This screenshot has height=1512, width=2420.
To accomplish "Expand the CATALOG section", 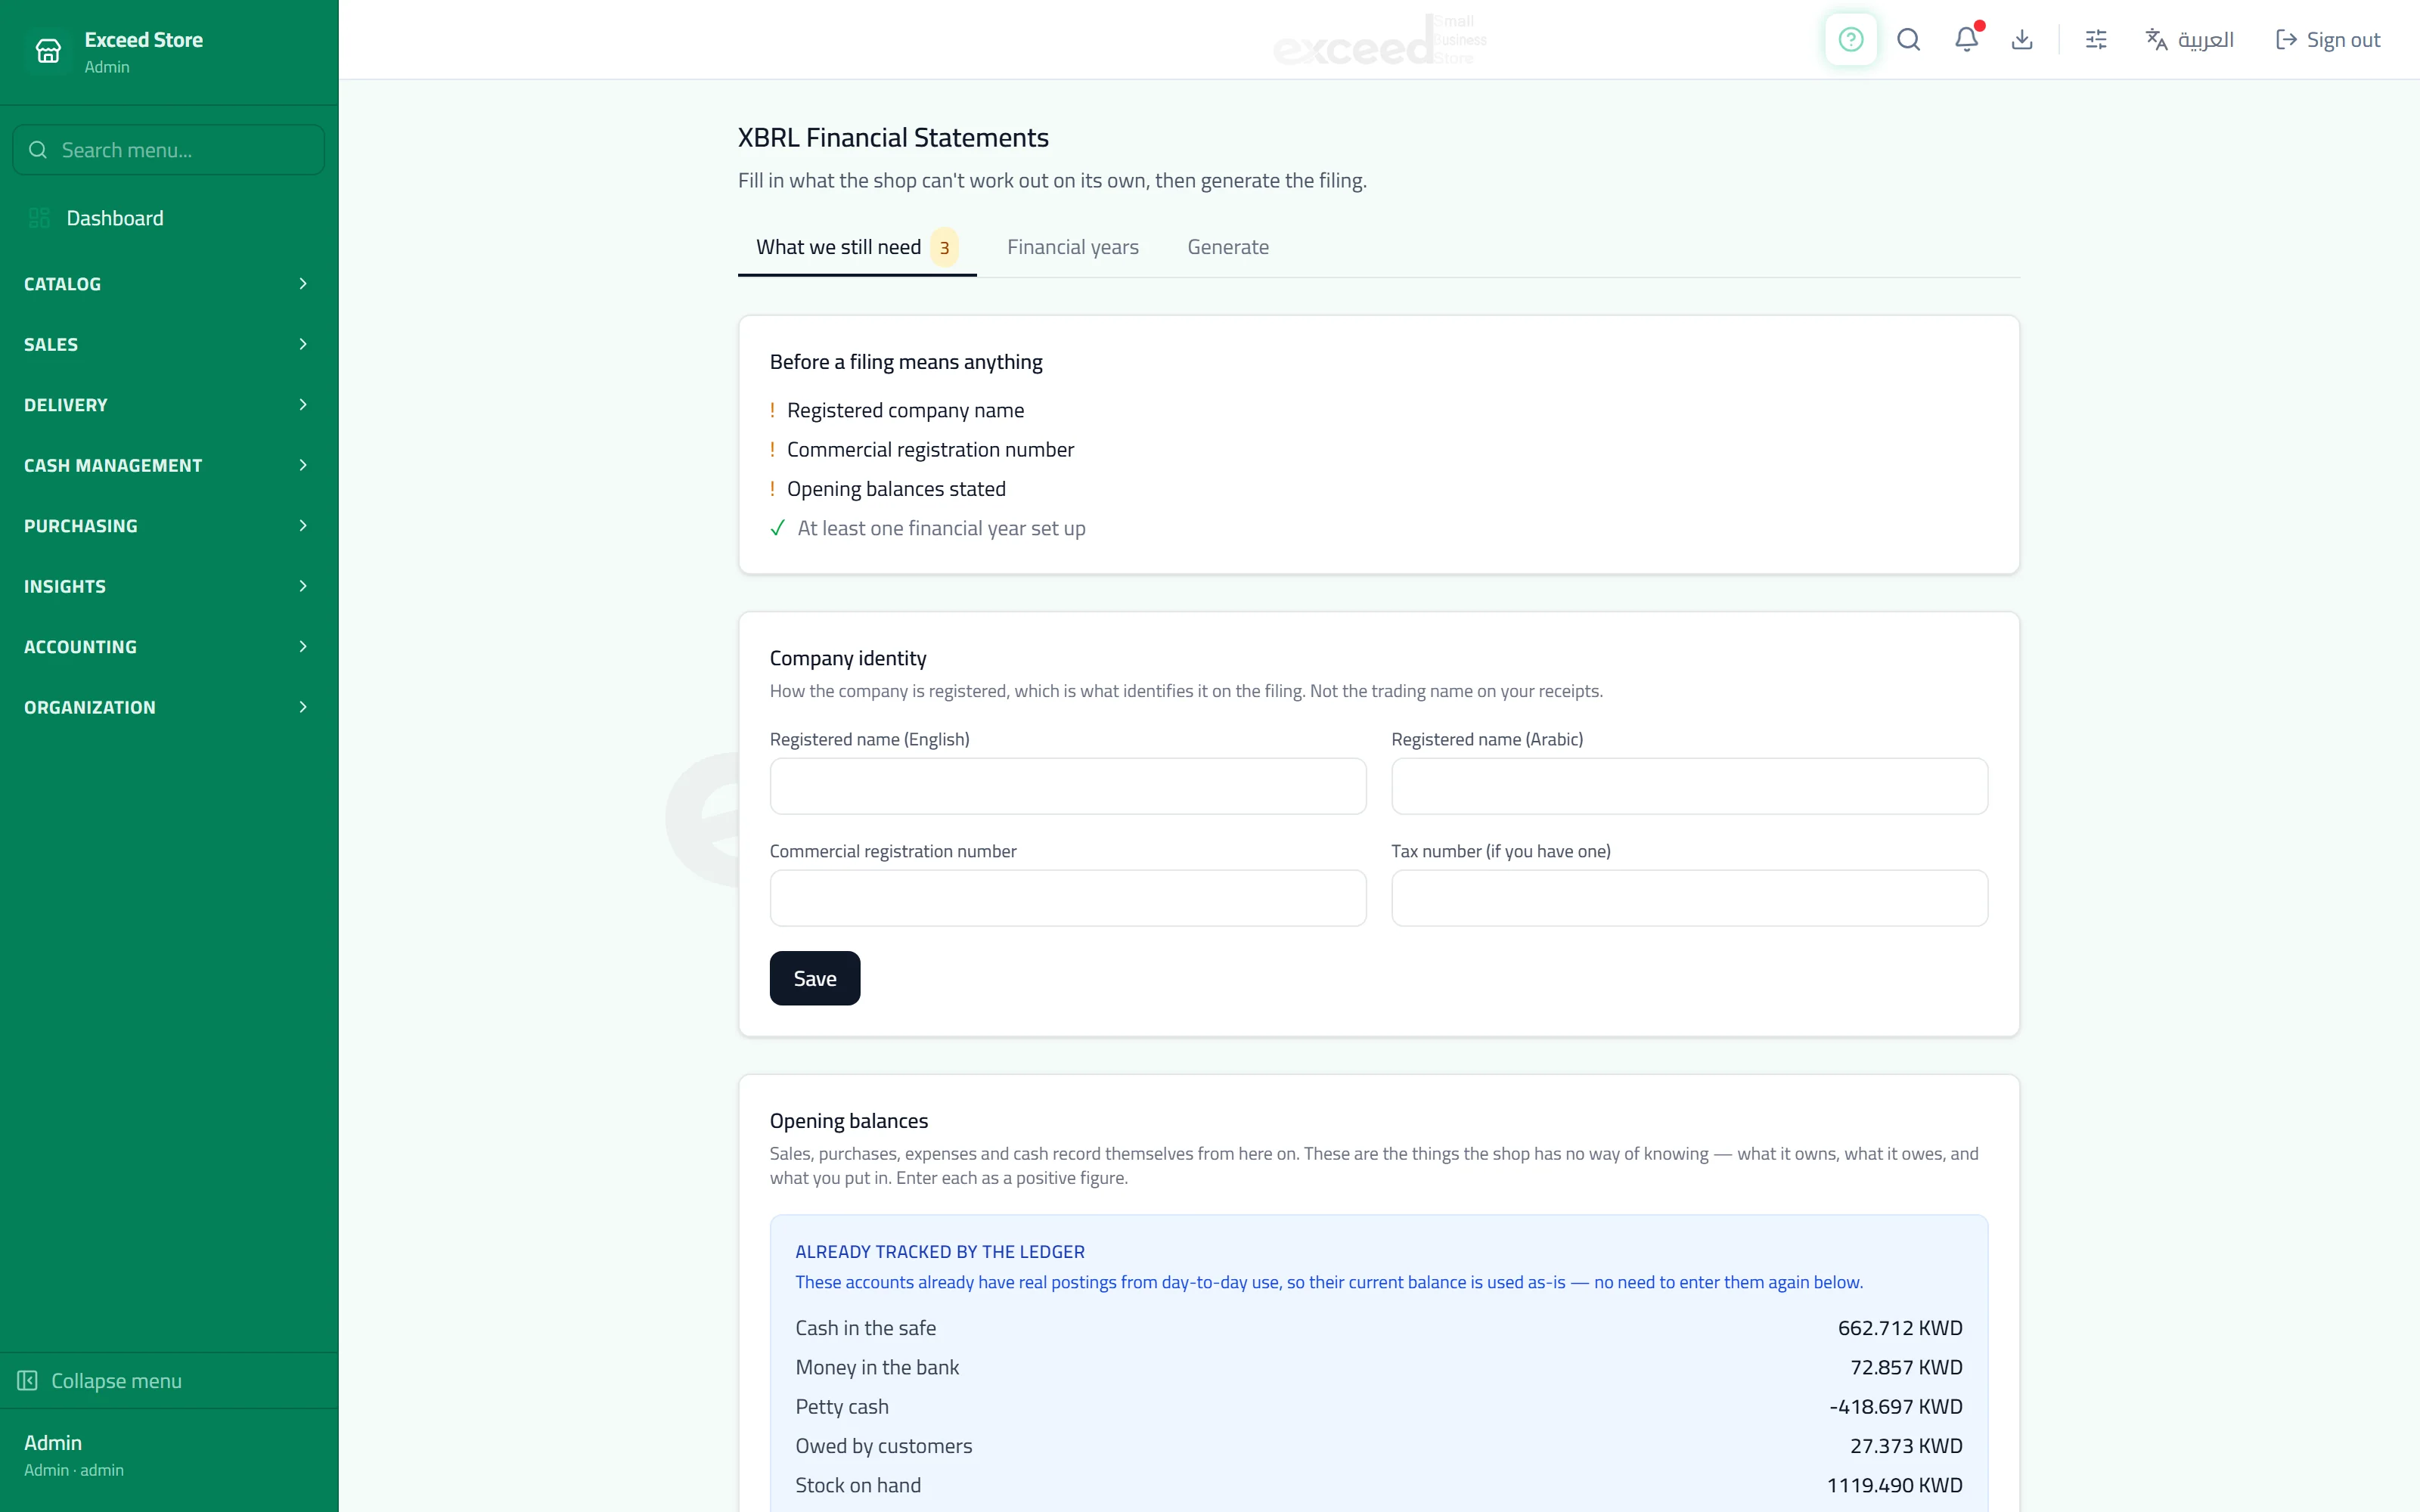I will (x=168, y=284).
